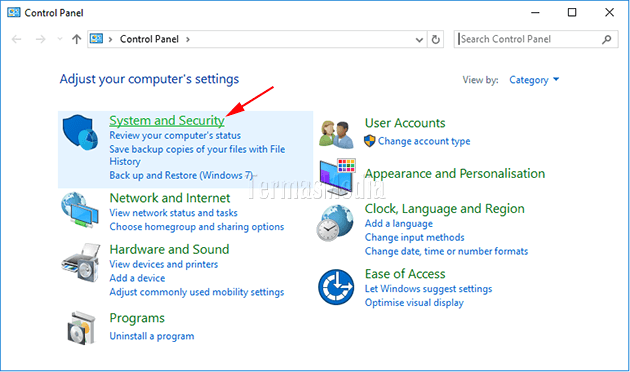The width and height of the screenshot is (630, 372).
Task: Click the Control Panel icon in address bar
Action: pyautogui.click(x=96, y=39)
